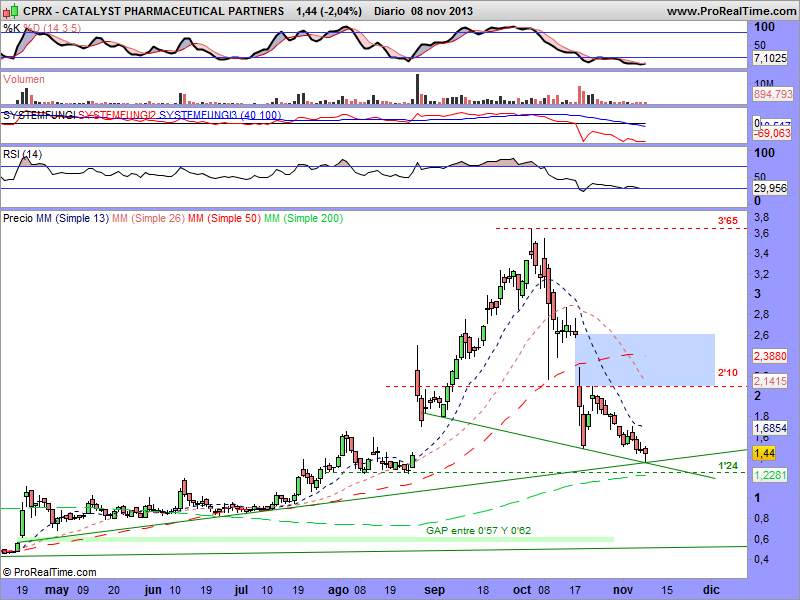Viewport: 800px width, 600px height.
Task: Click the sep month label on time axis
Action: 434,590
